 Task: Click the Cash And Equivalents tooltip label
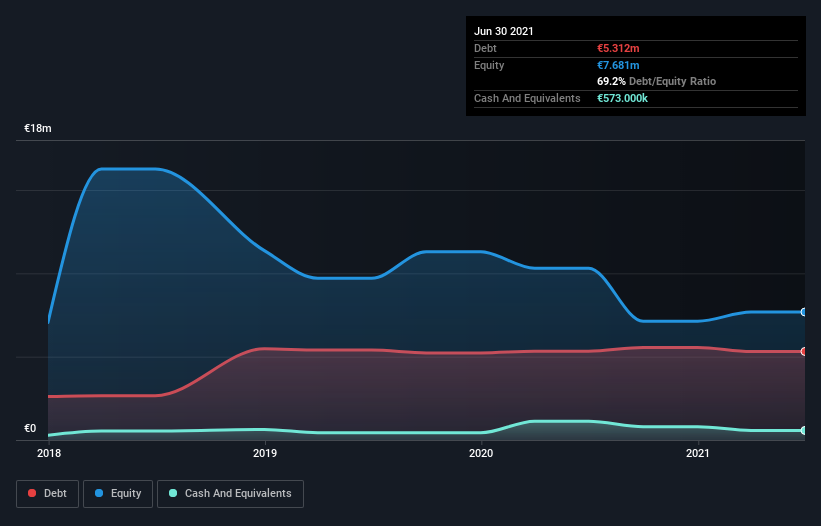[x=527, y=98]
